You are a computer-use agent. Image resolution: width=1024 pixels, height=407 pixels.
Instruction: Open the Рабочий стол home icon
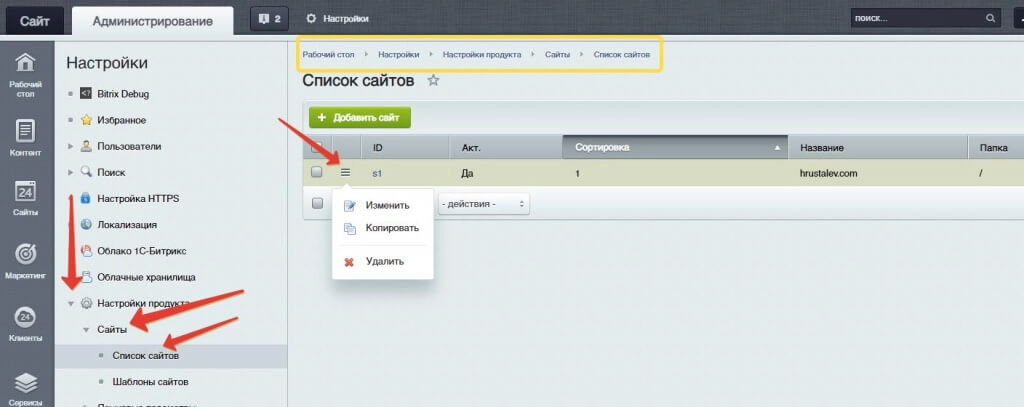click(25, 63)
